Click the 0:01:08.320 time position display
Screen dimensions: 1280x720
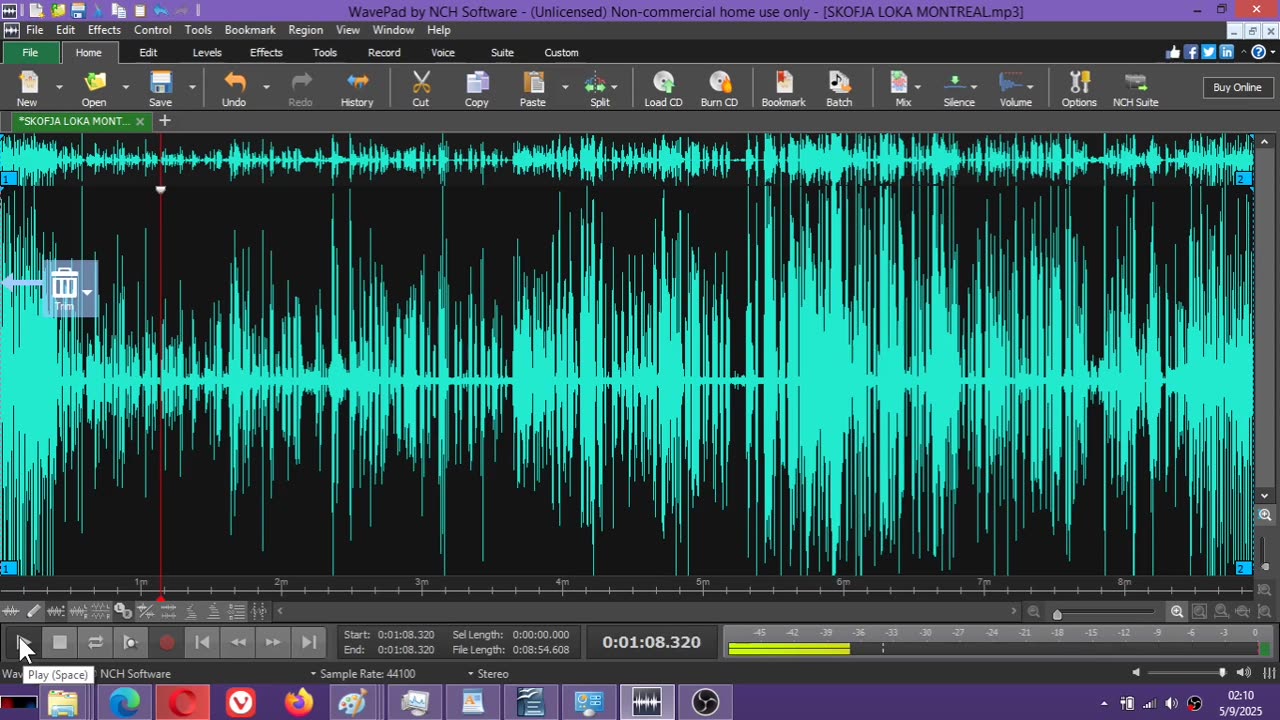(x=651, y=642)
